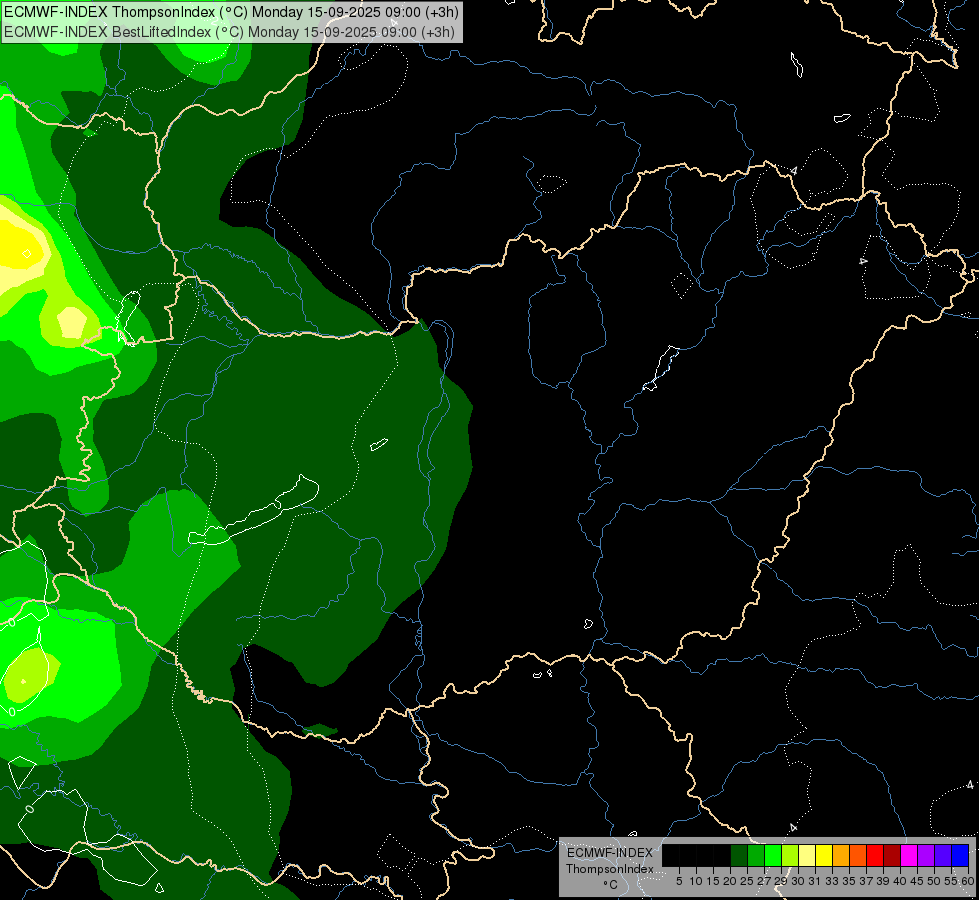
Task: Click the legend tick value 60
Action: 967,881
